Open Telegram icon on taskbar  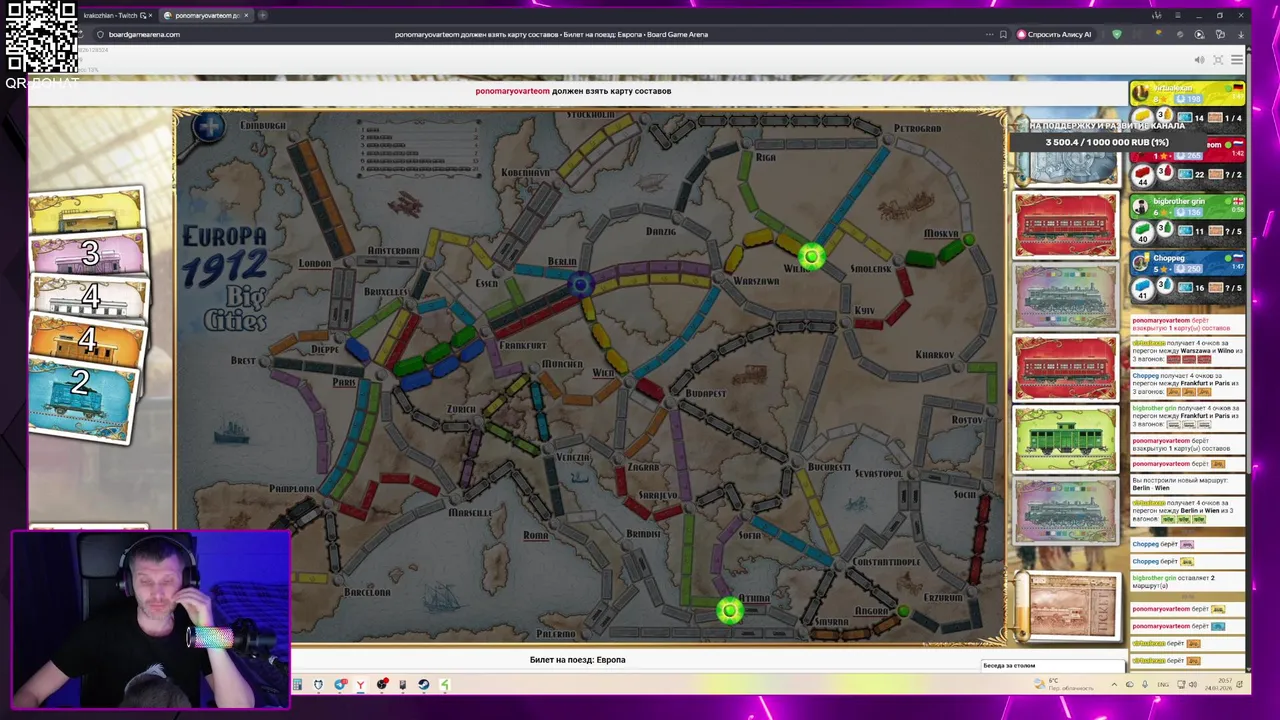(x=339, y=685)
